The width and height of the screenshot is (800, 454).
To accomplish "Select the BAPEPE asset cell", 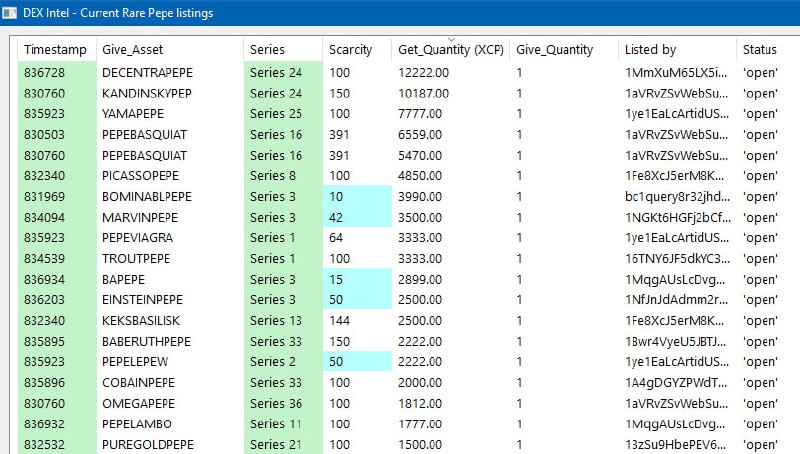I will [x=170, y=279].
